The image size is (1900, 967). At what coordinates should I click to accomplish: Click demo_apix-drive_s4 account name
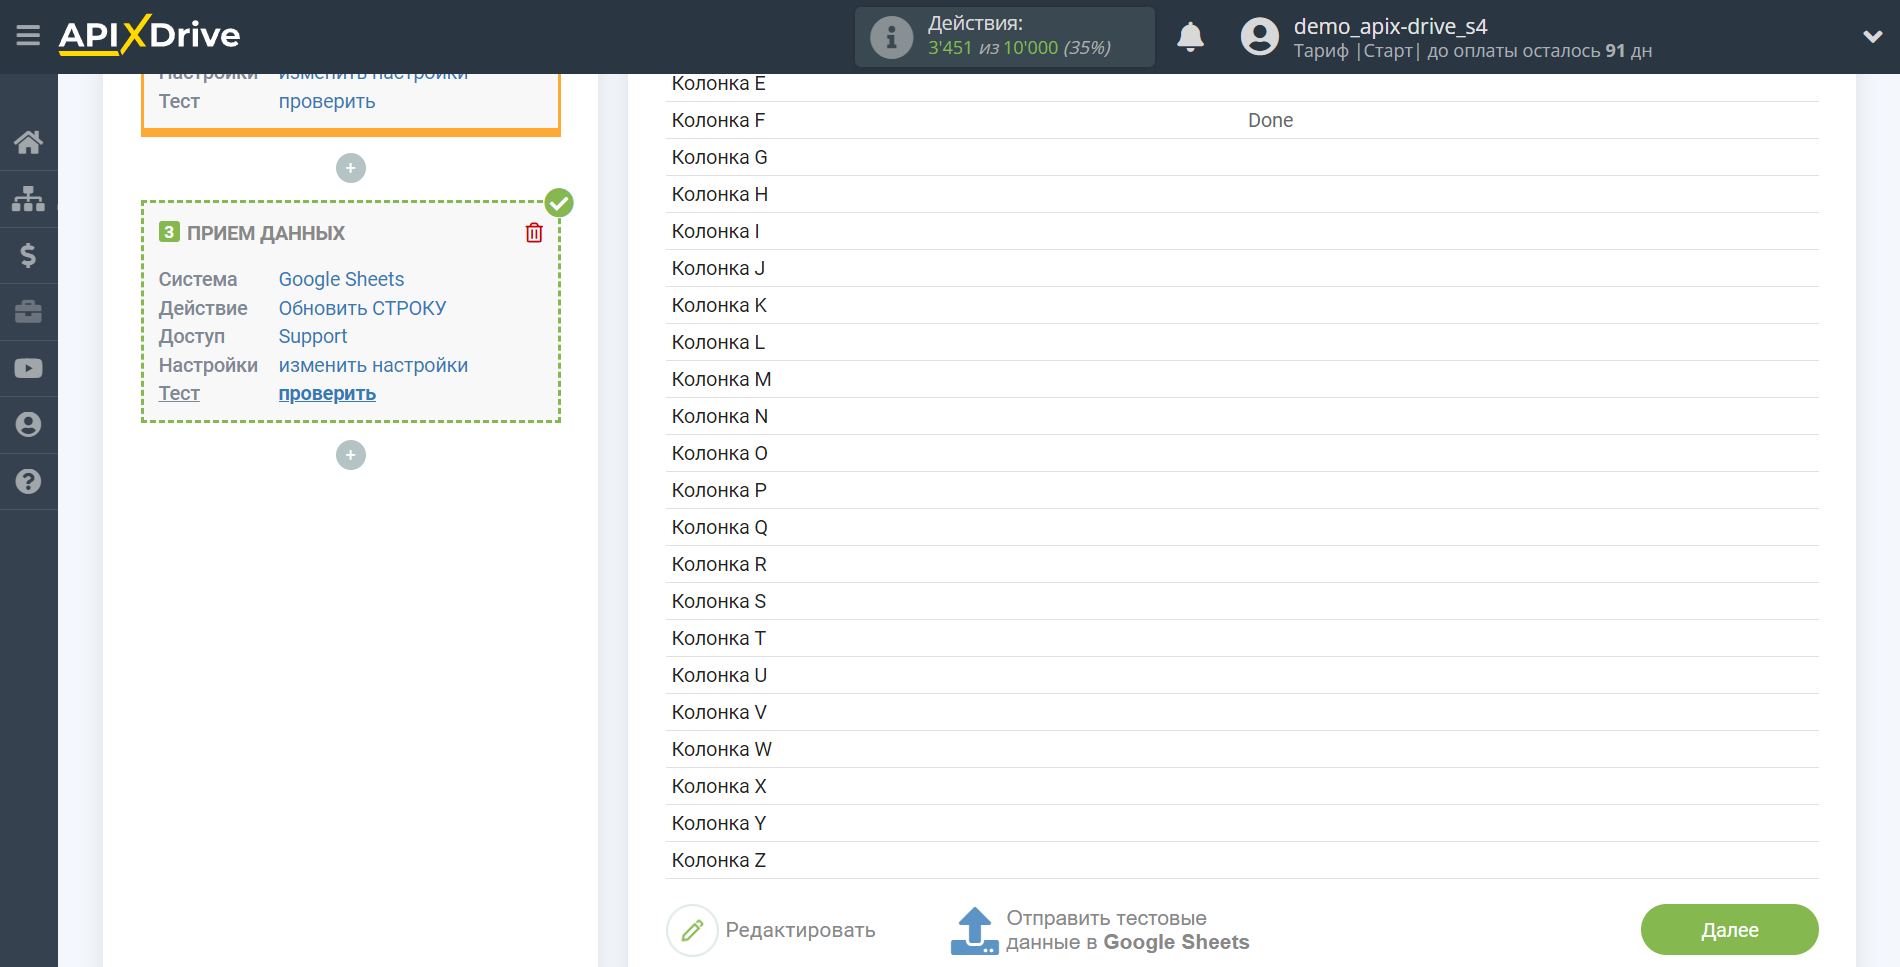pos(1390,26)
